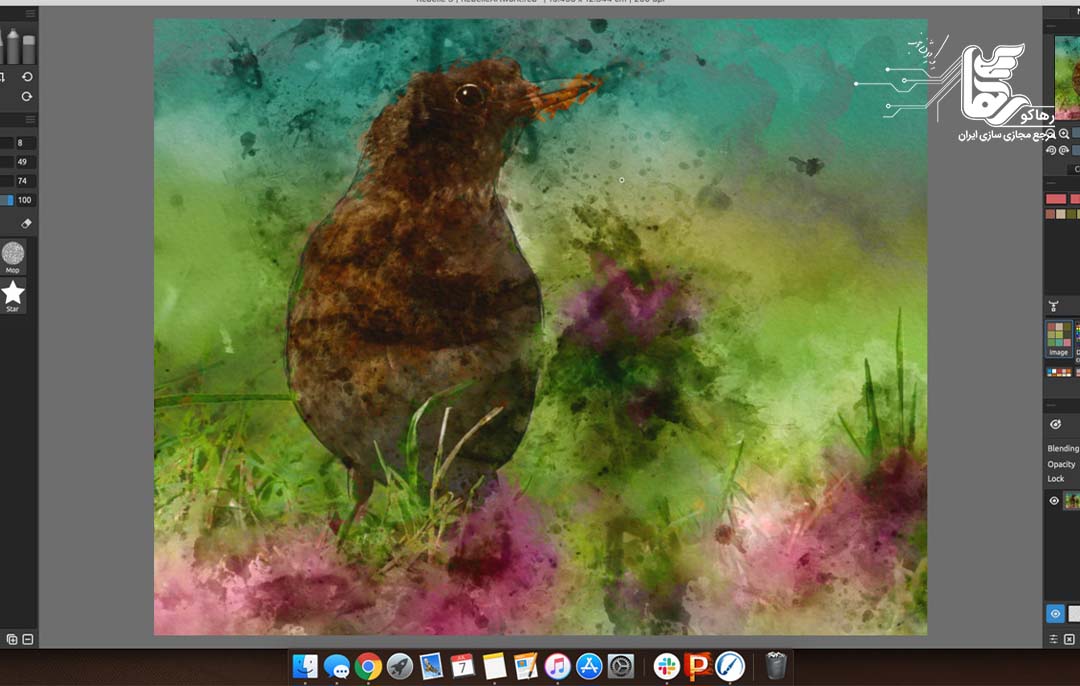The width and height of the screenshot is (1080, 686).
Task: Select the Mop brush preset
Action: [x=13, y=256]
